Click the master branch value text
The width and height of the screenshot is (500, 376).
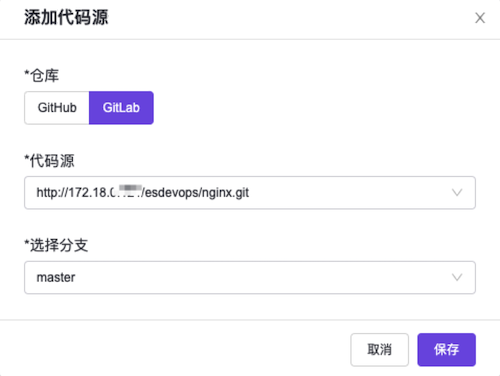(x=56, y=277)
